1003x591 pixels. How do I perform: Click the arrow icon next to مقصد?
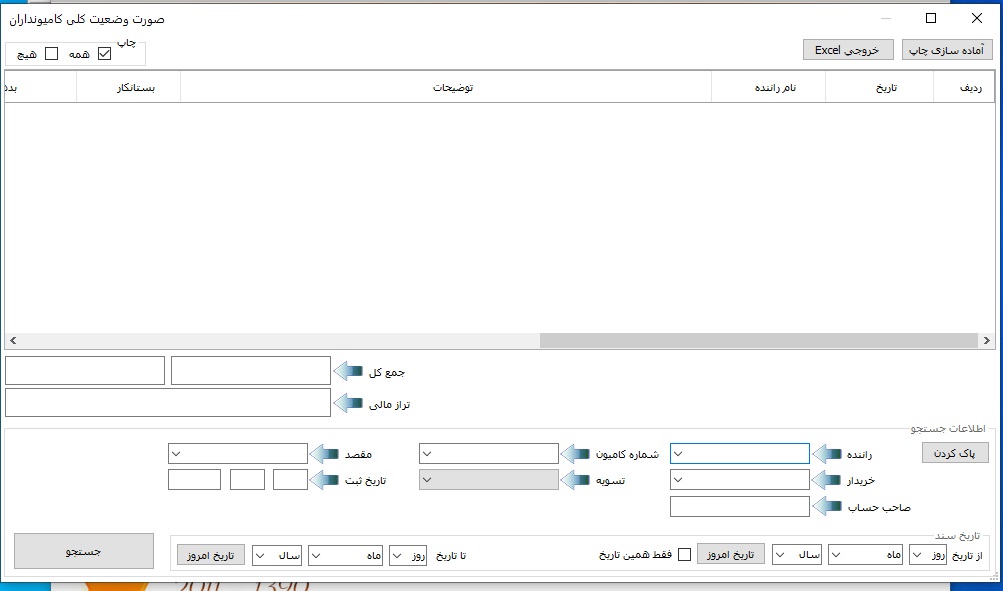(325, 454)
